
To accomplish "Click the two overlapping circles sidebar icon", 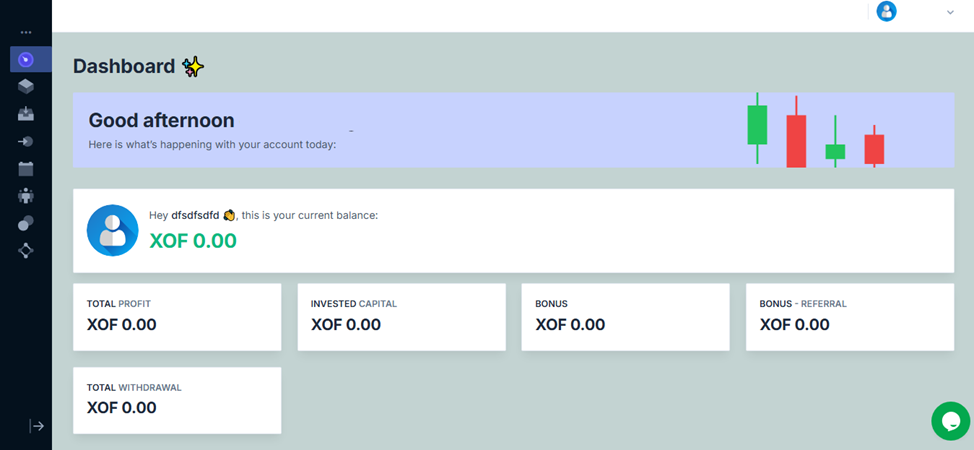I will pyautogui.click(x=26, y=223).
